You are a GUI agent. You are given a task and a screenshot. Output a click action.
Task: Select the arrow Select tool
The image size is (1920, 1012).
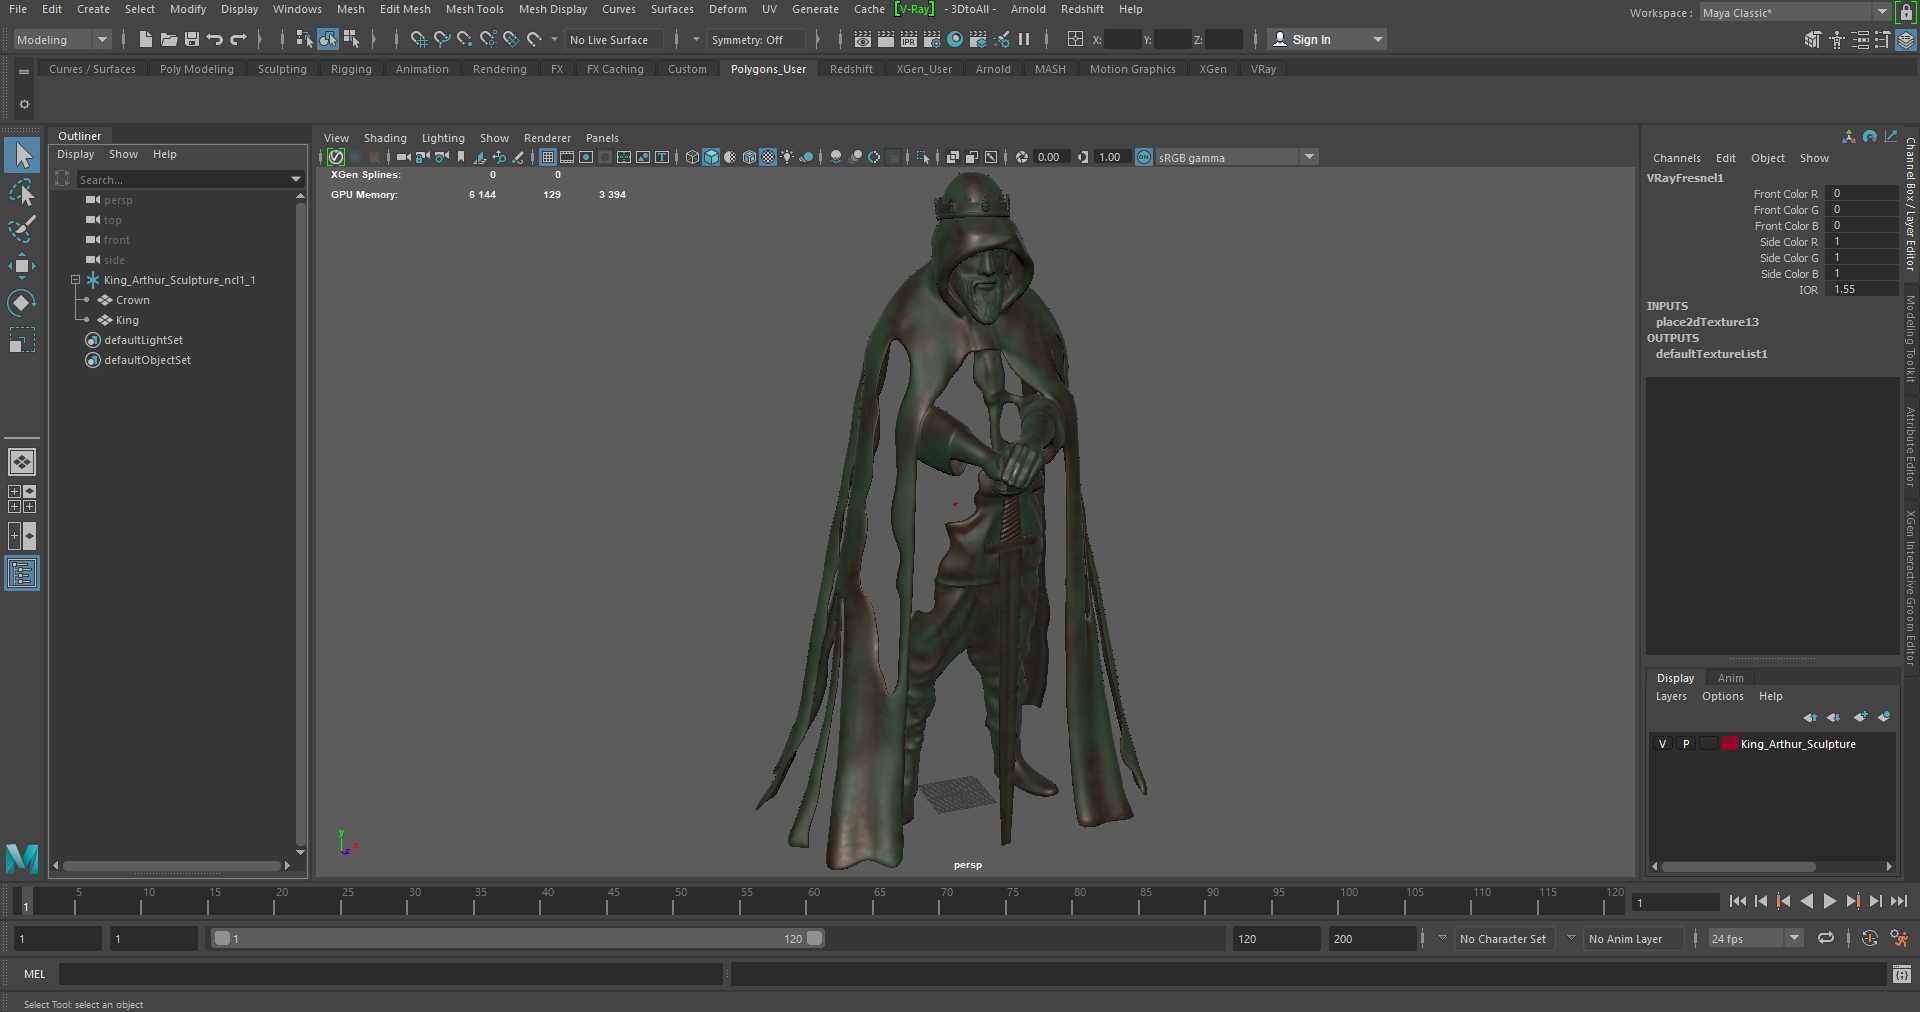click(22, 155)
